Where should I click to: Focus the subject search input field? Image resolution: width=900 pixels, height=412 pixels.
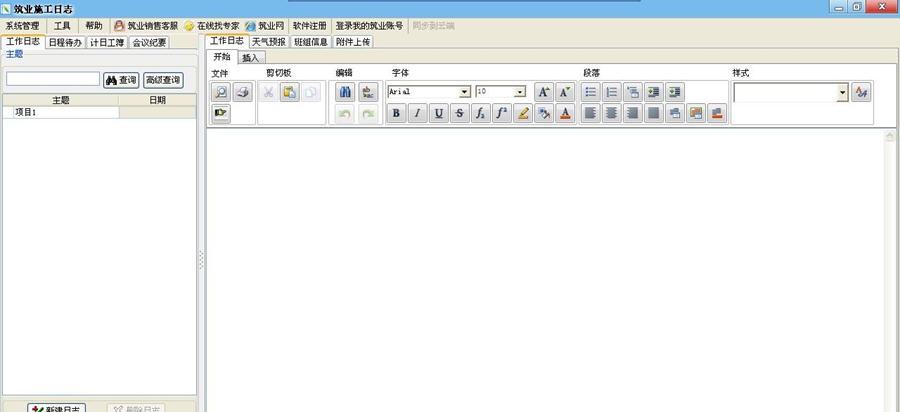click(x=53, y=79)
